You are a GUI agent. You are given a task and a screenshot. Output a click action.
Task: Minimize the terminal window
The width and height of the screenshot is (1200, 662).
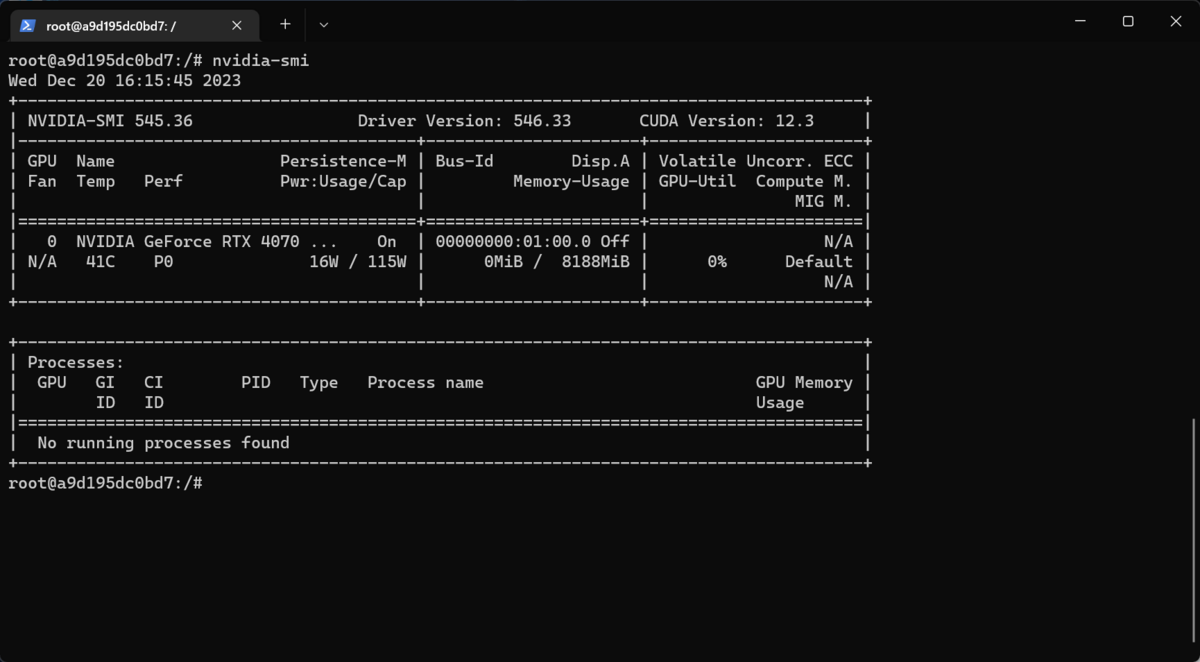click(x=1080, y=20)
